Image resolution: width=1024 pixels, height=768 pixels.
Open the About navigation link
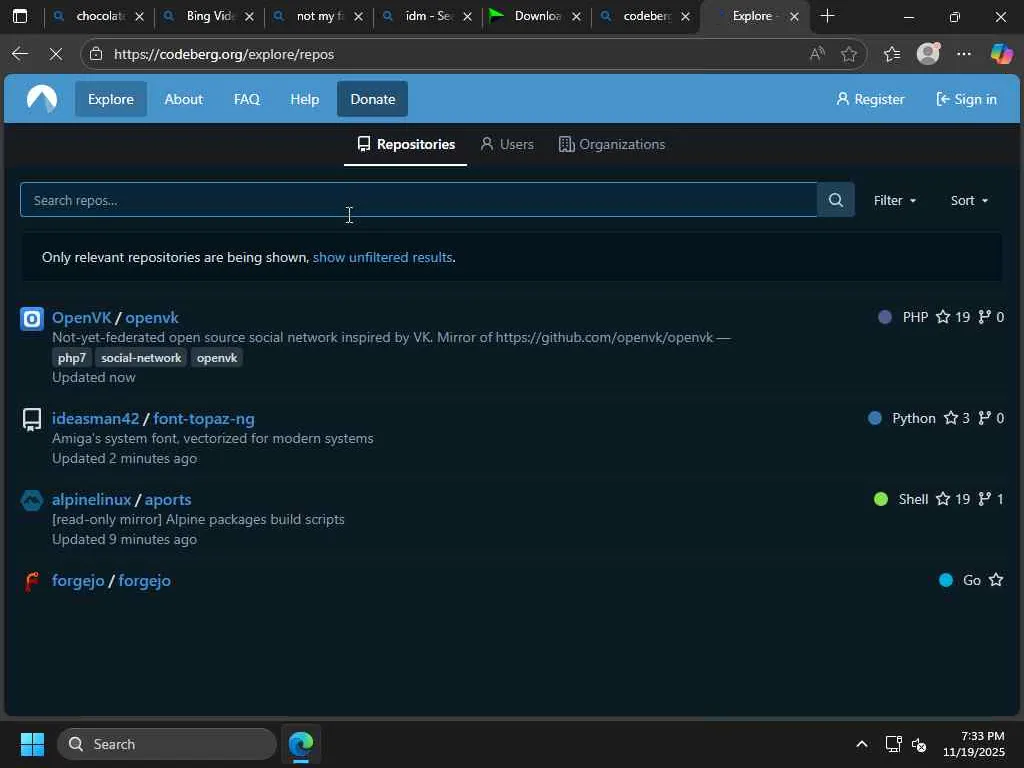184,99
